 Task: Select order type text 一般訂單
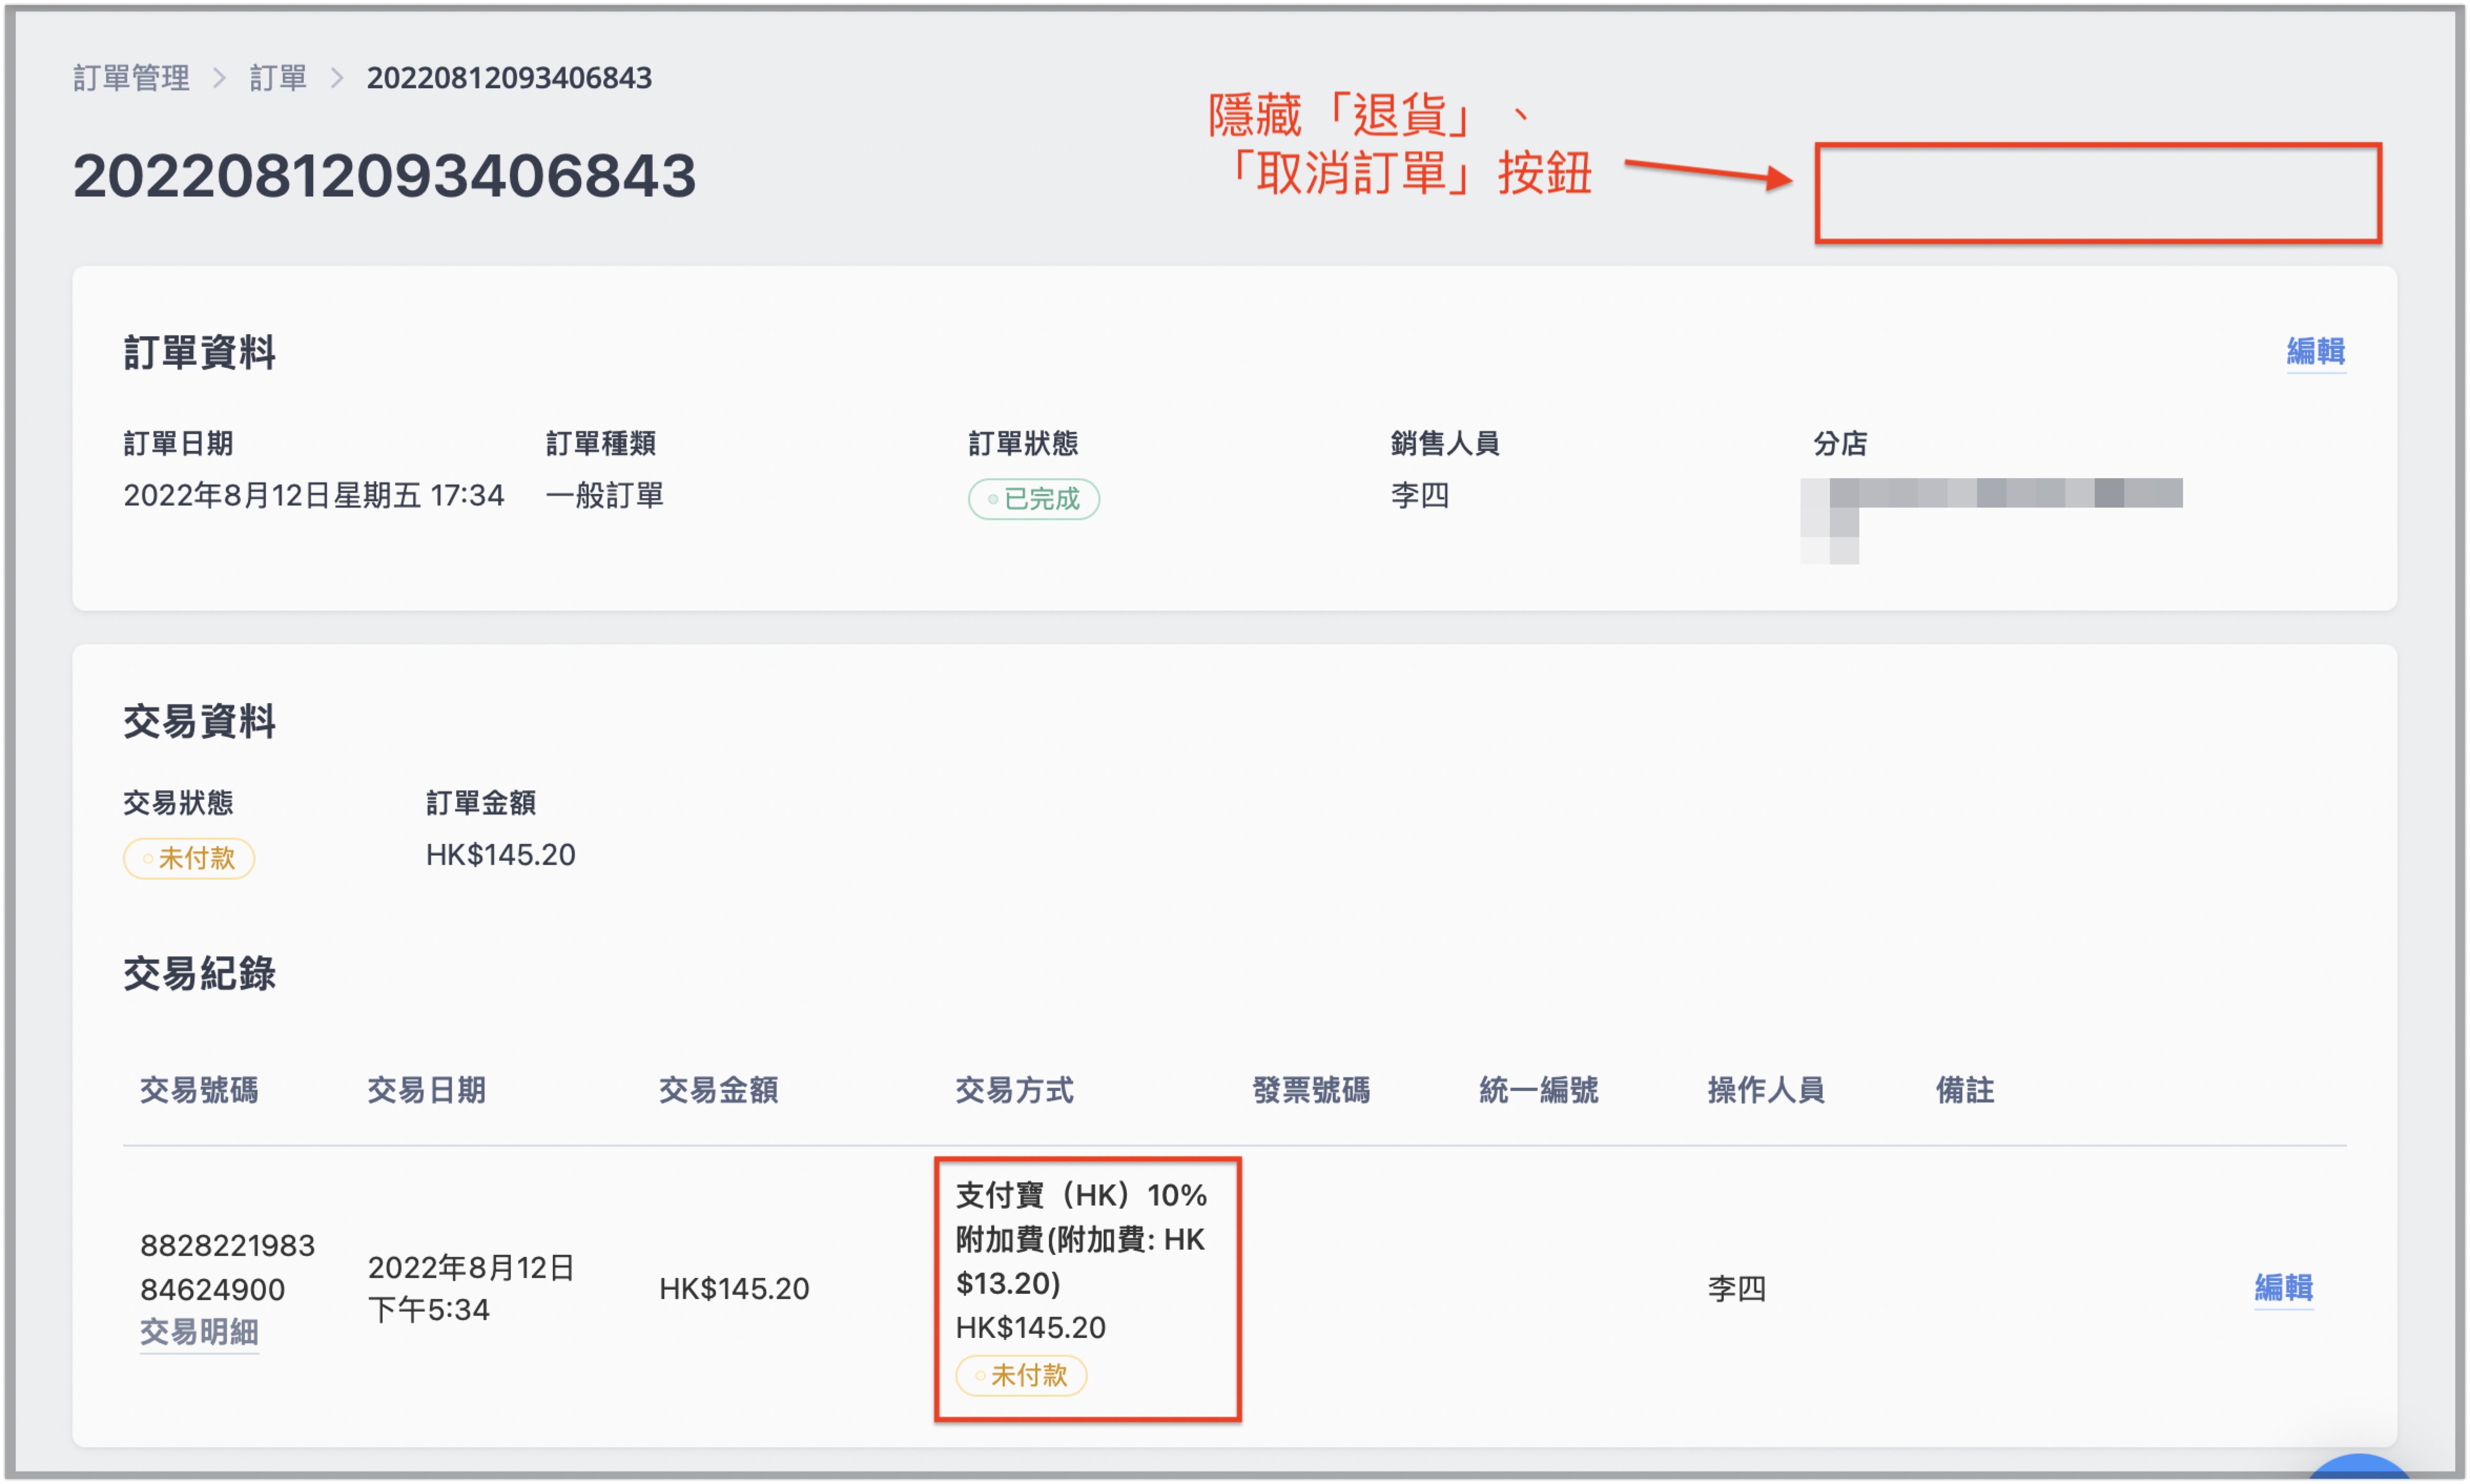tap(604, 495)
